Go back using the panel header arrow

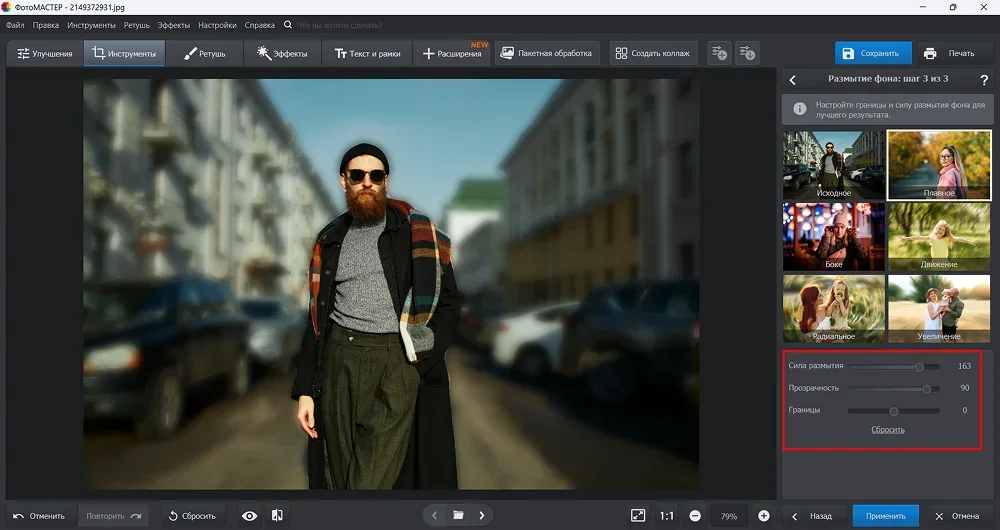pos(793,80)
